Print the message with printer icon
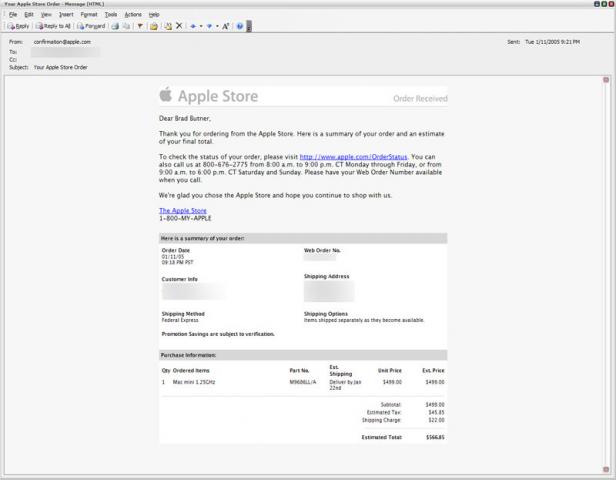The width and height of the screenshot is (616, 480). click(115, 26)
